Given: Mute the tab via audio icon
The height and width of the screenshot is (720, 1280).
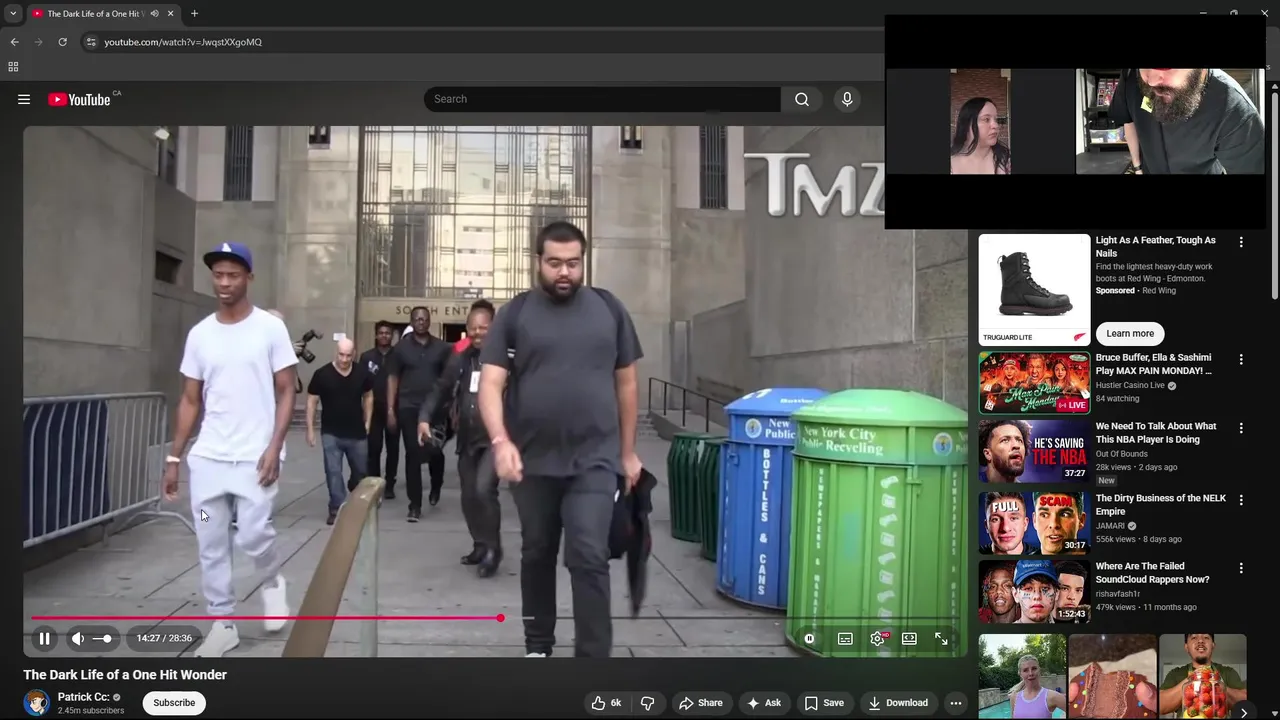Looking at the screenshot, I should [x=154, y=14].
